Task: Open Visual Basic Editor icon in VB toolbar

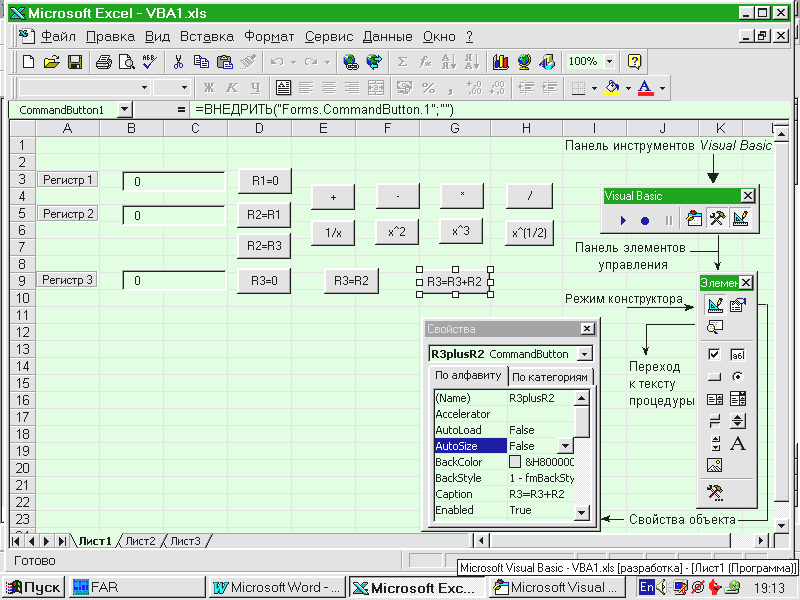Action: click(x=694, y=219)
